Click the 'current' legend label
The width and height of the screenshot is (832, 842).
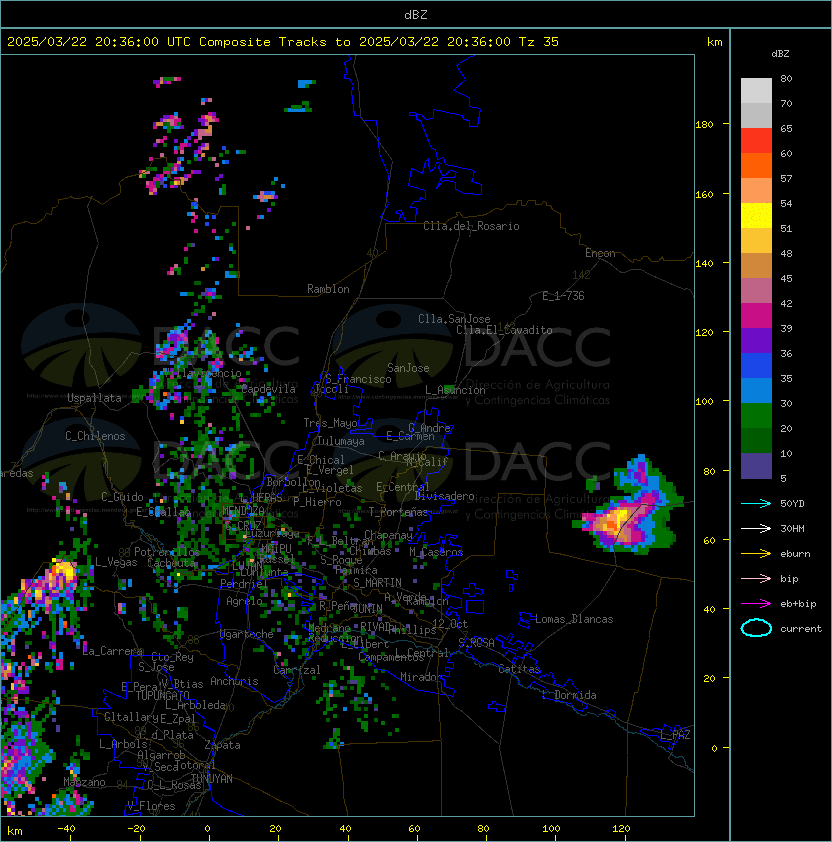[801, 628]
